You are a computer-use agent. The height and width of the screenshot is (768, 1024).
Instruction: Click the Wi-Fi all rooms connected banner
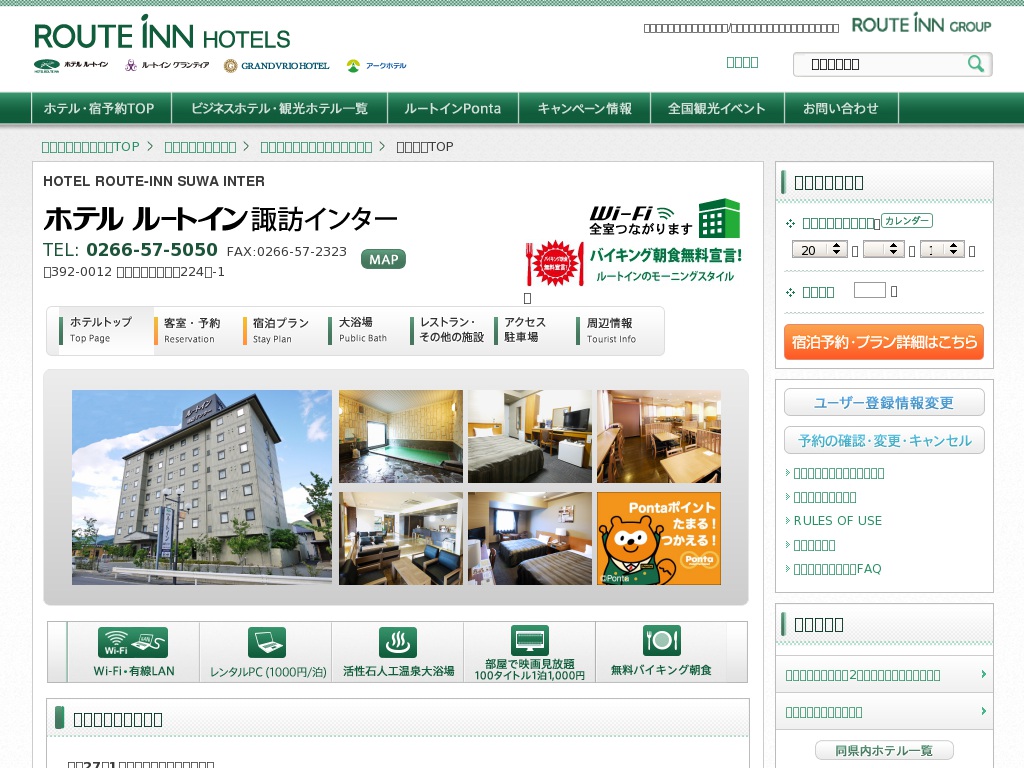(665, 219)
